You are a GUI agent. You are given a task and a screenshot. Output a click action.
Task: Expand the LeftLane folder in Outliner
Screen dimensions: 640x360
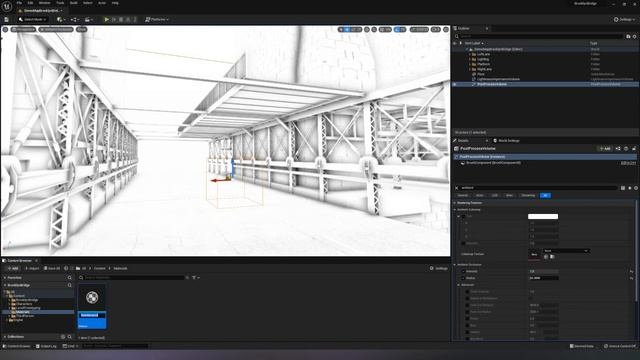470,54
